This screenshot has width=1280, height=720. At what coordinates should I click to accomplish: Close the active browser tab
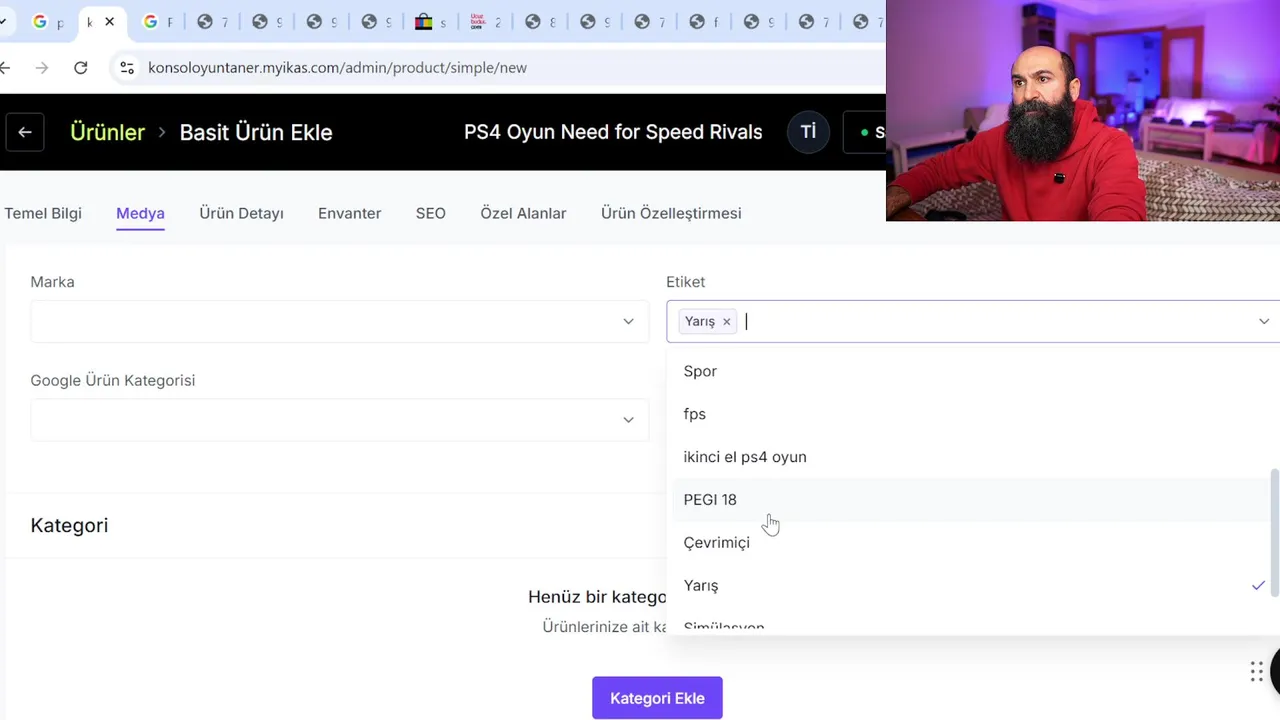click(109, 21)
